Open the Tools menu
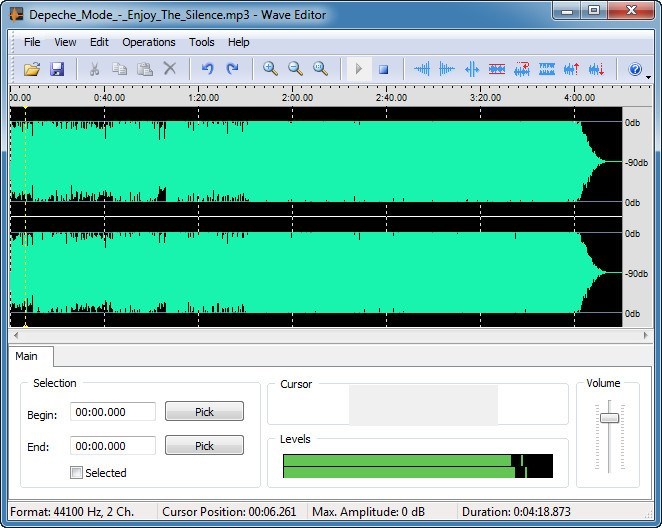This screenshot has height=528, width=662. click(x=201, y=42)
